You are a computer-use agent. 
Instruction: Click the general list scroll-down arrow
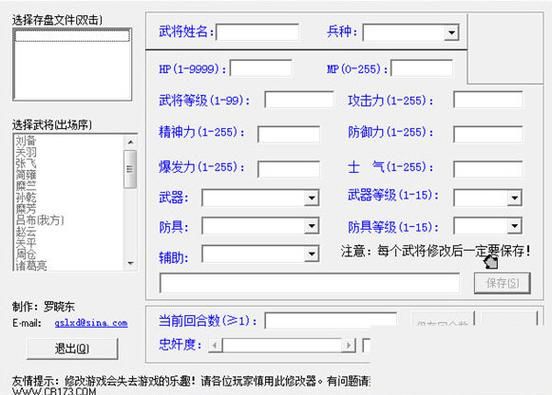click(x=131, y=263)
